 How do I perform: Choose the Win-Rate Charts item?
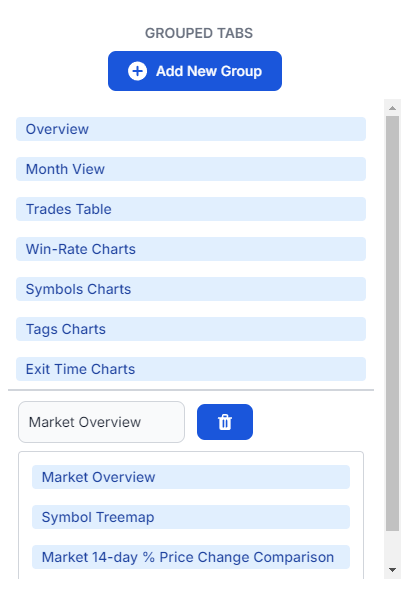click(191, 249)
